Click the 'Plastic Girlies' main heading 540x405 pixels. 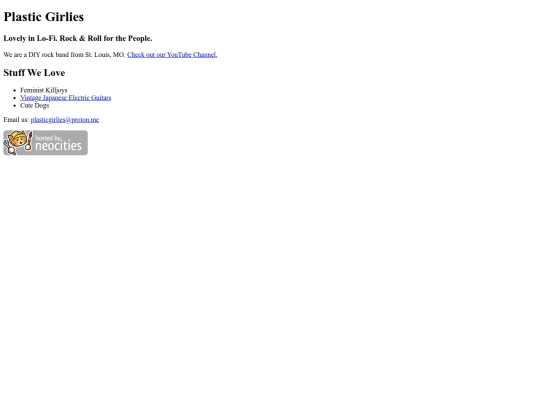[x=43, y=17]
